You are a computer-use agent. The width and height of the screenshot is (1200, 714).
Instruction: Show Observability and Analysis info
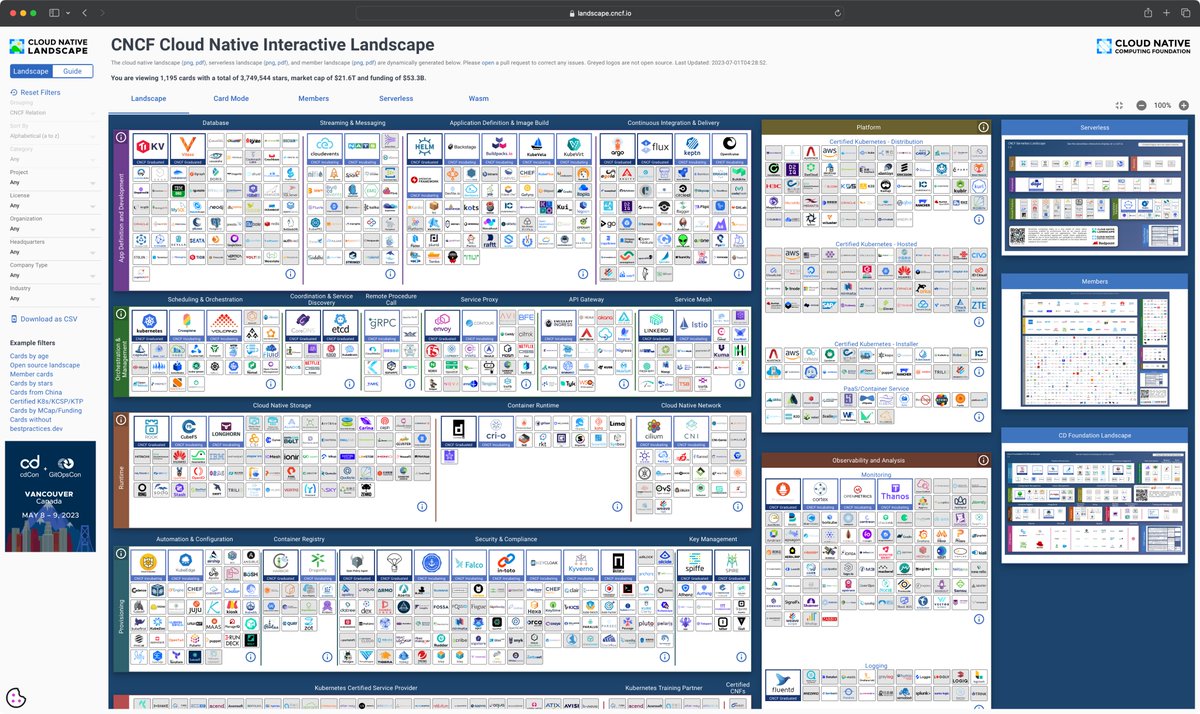click(983, 460)
